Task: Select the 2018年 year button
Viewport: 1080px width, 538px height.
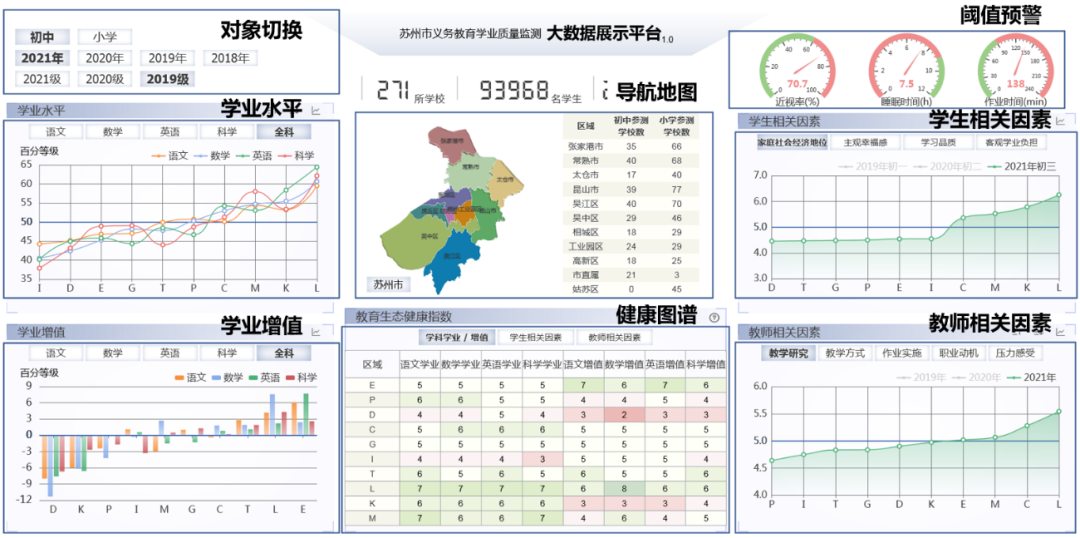Action: click(230, 58)
